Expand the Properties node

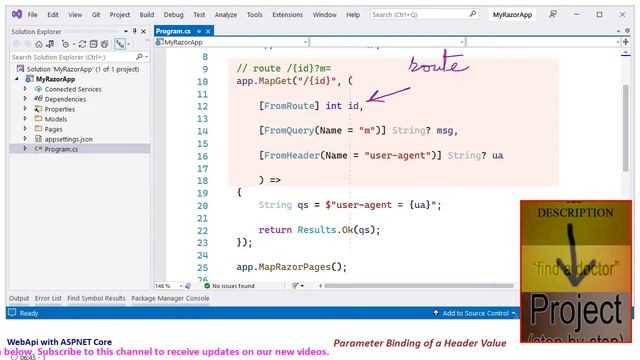25,109
